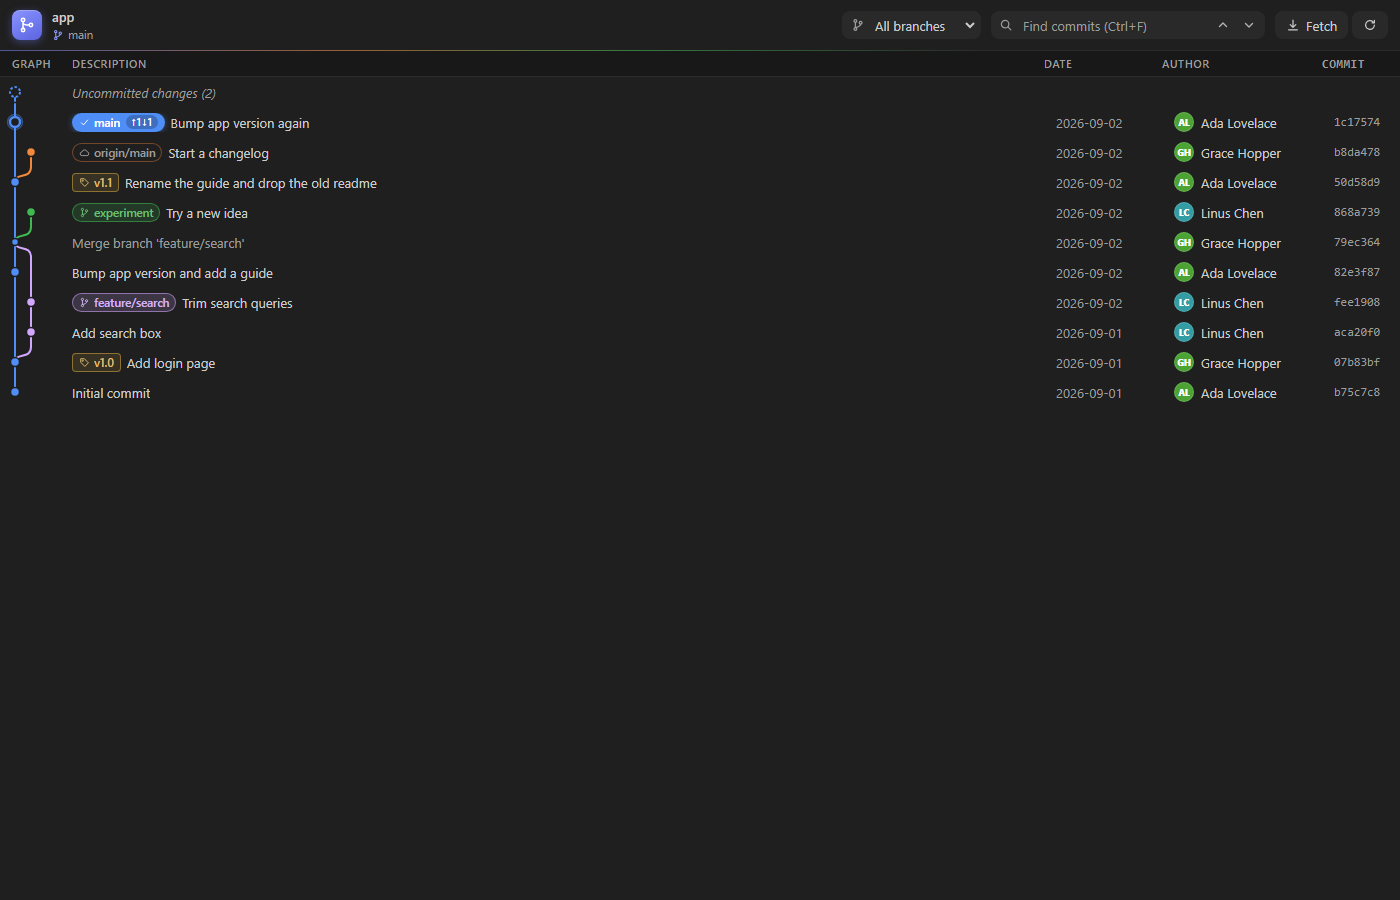Click commit hash aca20f0
This screenshot has width=1400, height=900.
1356,333
